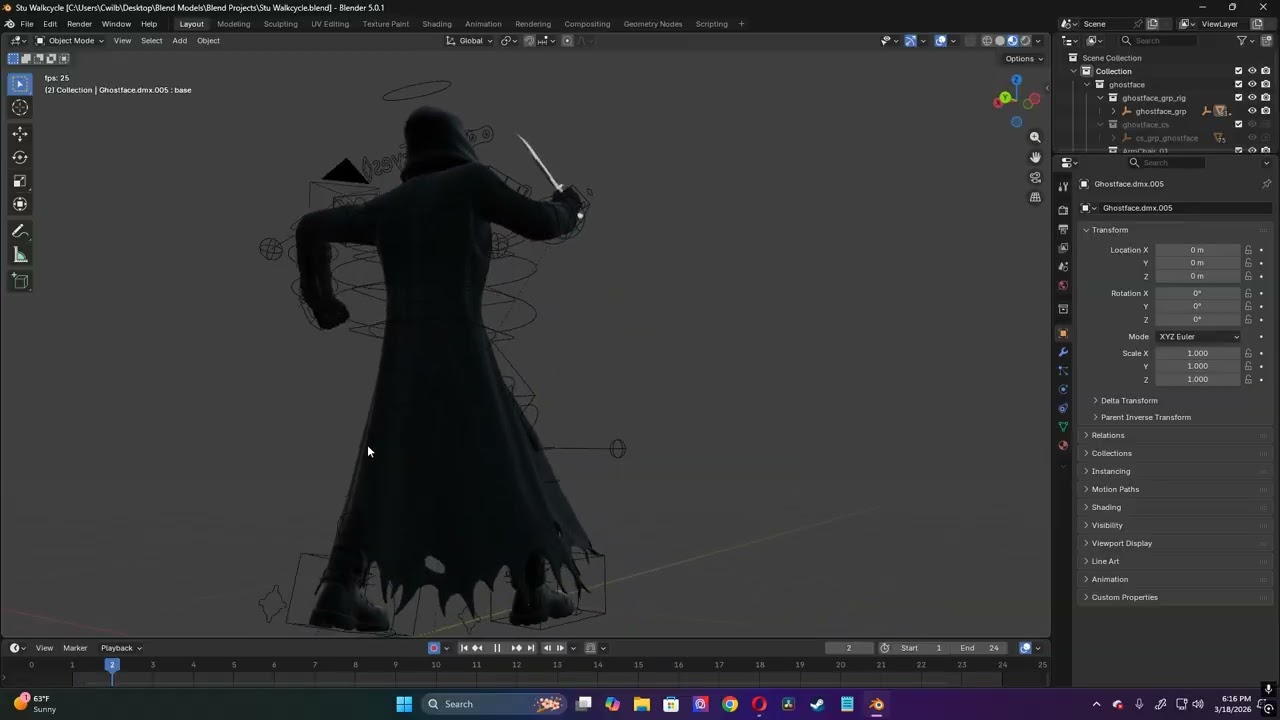Expand the ghostface_grp tree item
Image resolution: width=1280 pixels, height=720 pixels.
[x=1113, y=111]
